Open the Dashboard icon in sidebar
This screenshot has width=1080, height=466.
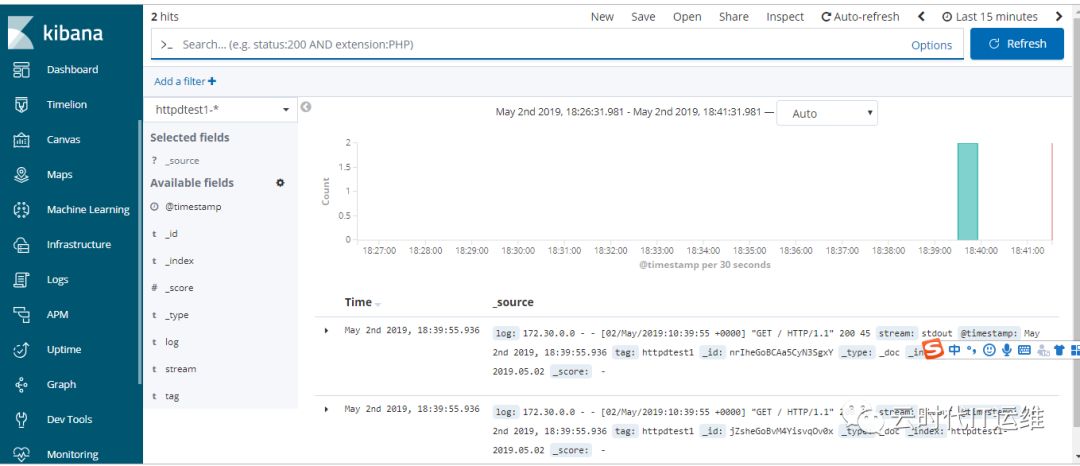21,70
